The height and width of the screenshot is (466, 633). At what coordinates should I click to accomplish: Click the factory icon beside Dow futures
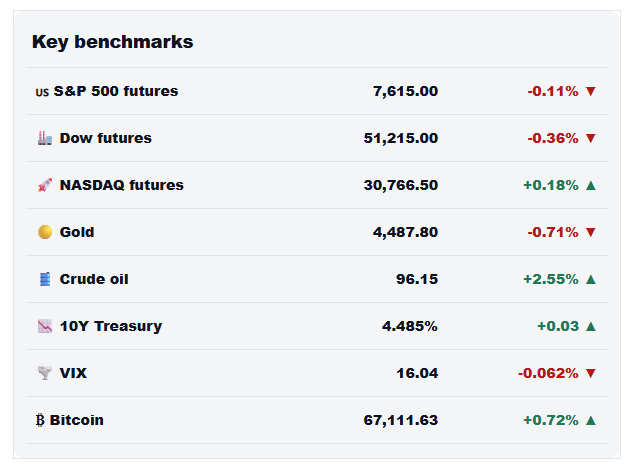(x=45, y=138)
